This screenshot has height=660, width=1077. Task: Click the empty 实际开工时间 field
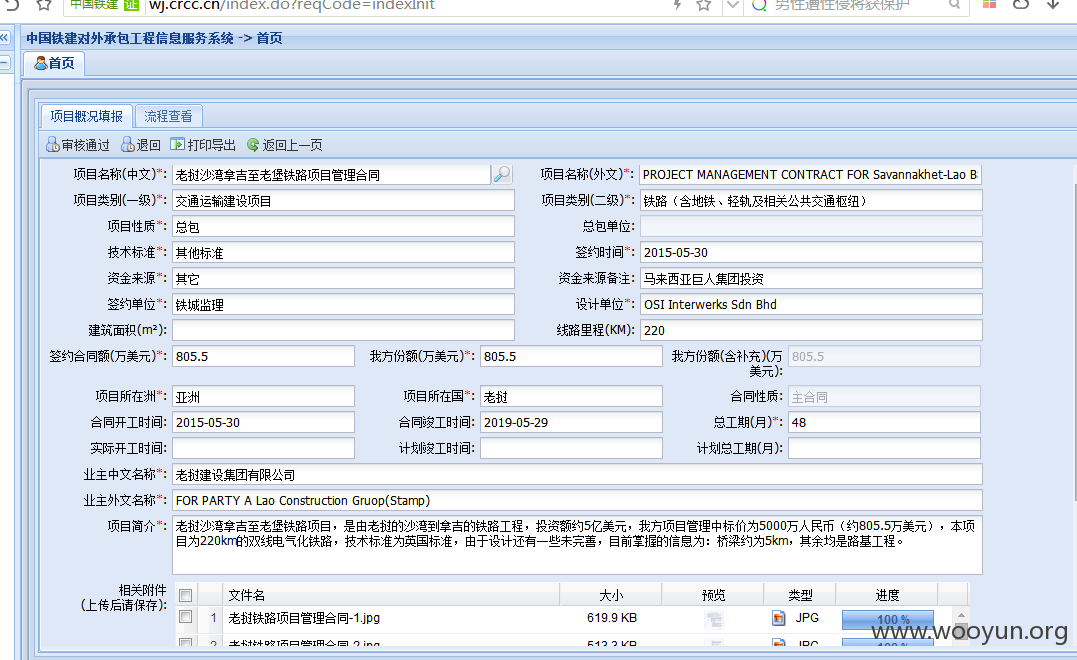click(263, 448)
